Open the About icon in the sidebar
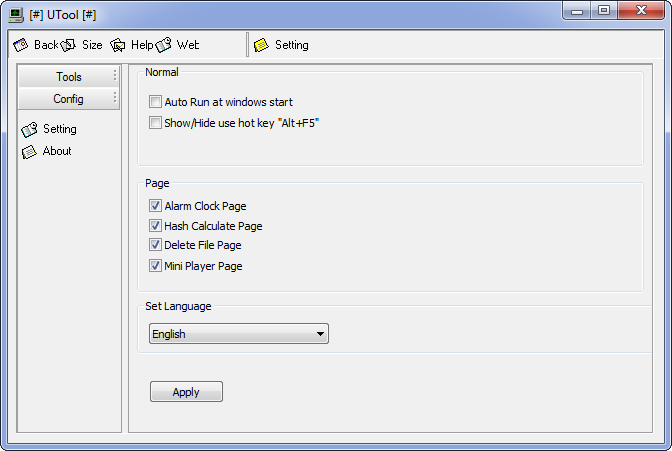The width and height of the screenshot is (672, 451). (x=29, y=151)
